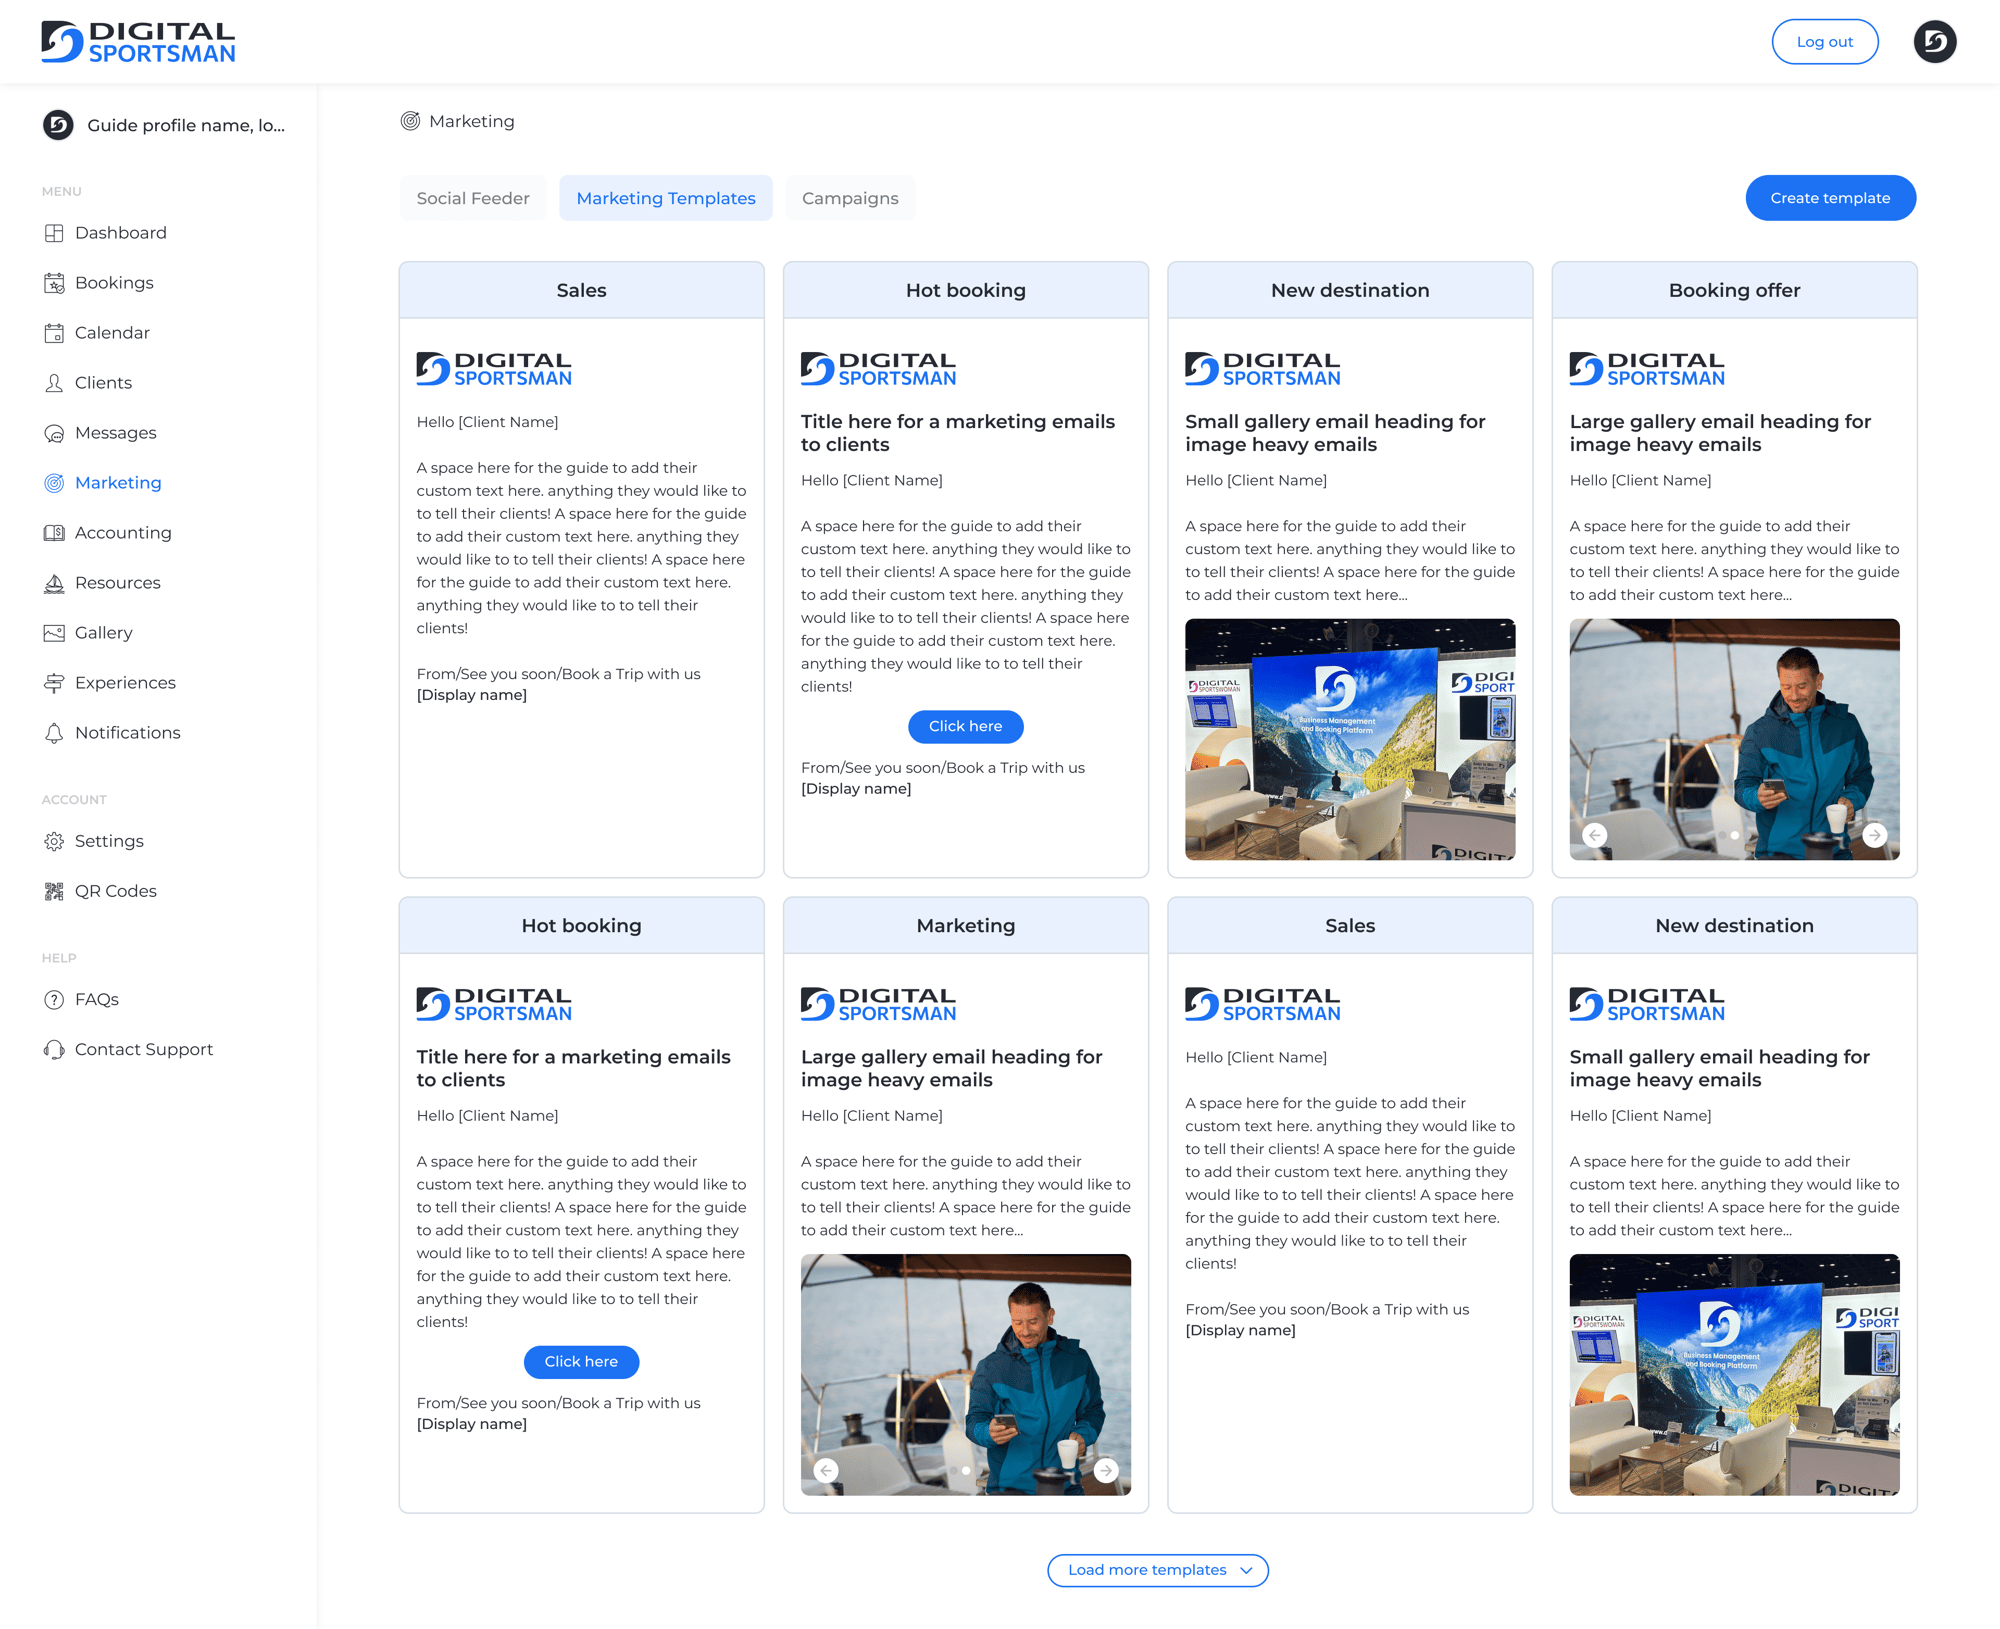The image size is (2000, 1629).
Task: Click 'Click here' in second-row Hot booking card
Action: [x=581, y=1361]
